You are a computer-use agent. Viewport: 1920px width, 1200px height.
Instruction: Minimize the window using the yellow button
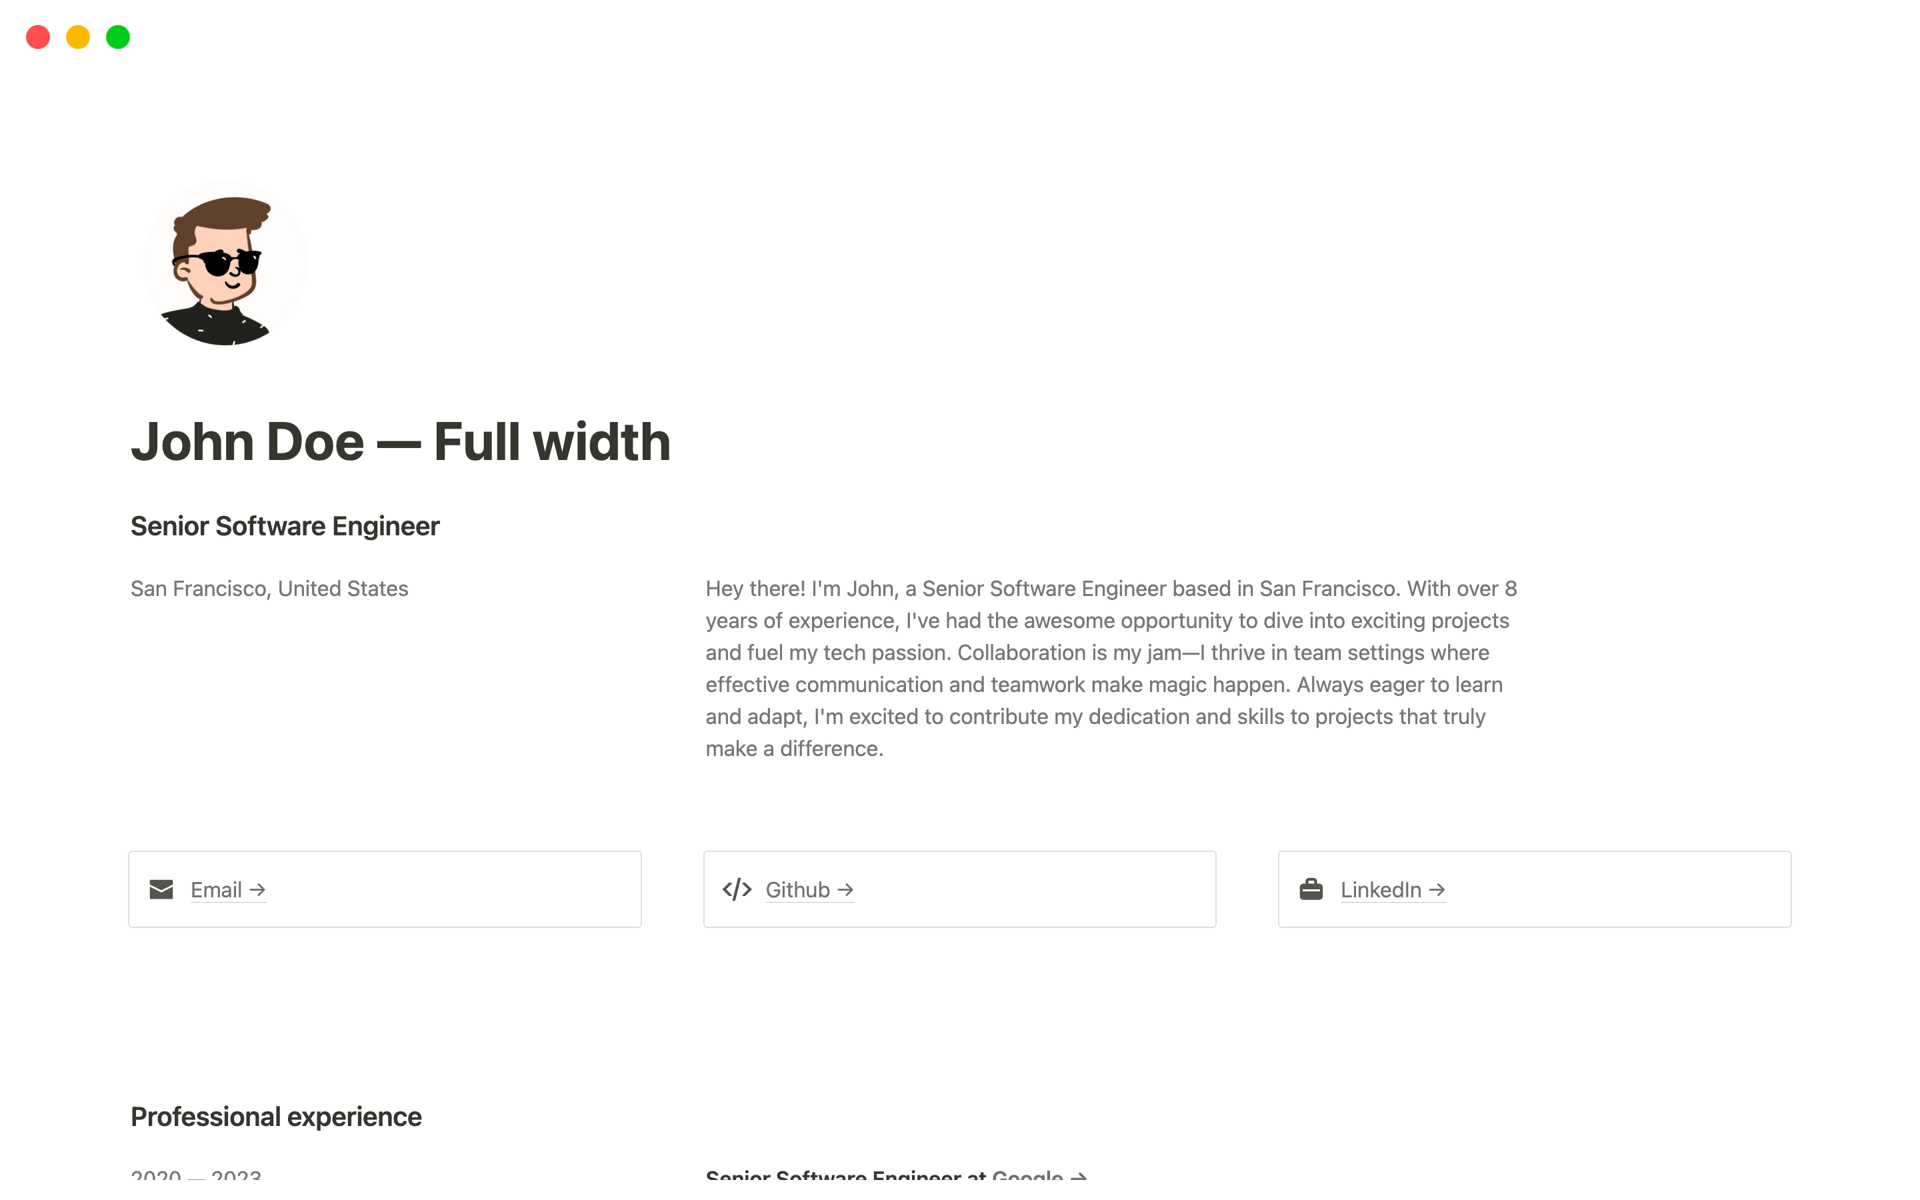pos(78,37)
